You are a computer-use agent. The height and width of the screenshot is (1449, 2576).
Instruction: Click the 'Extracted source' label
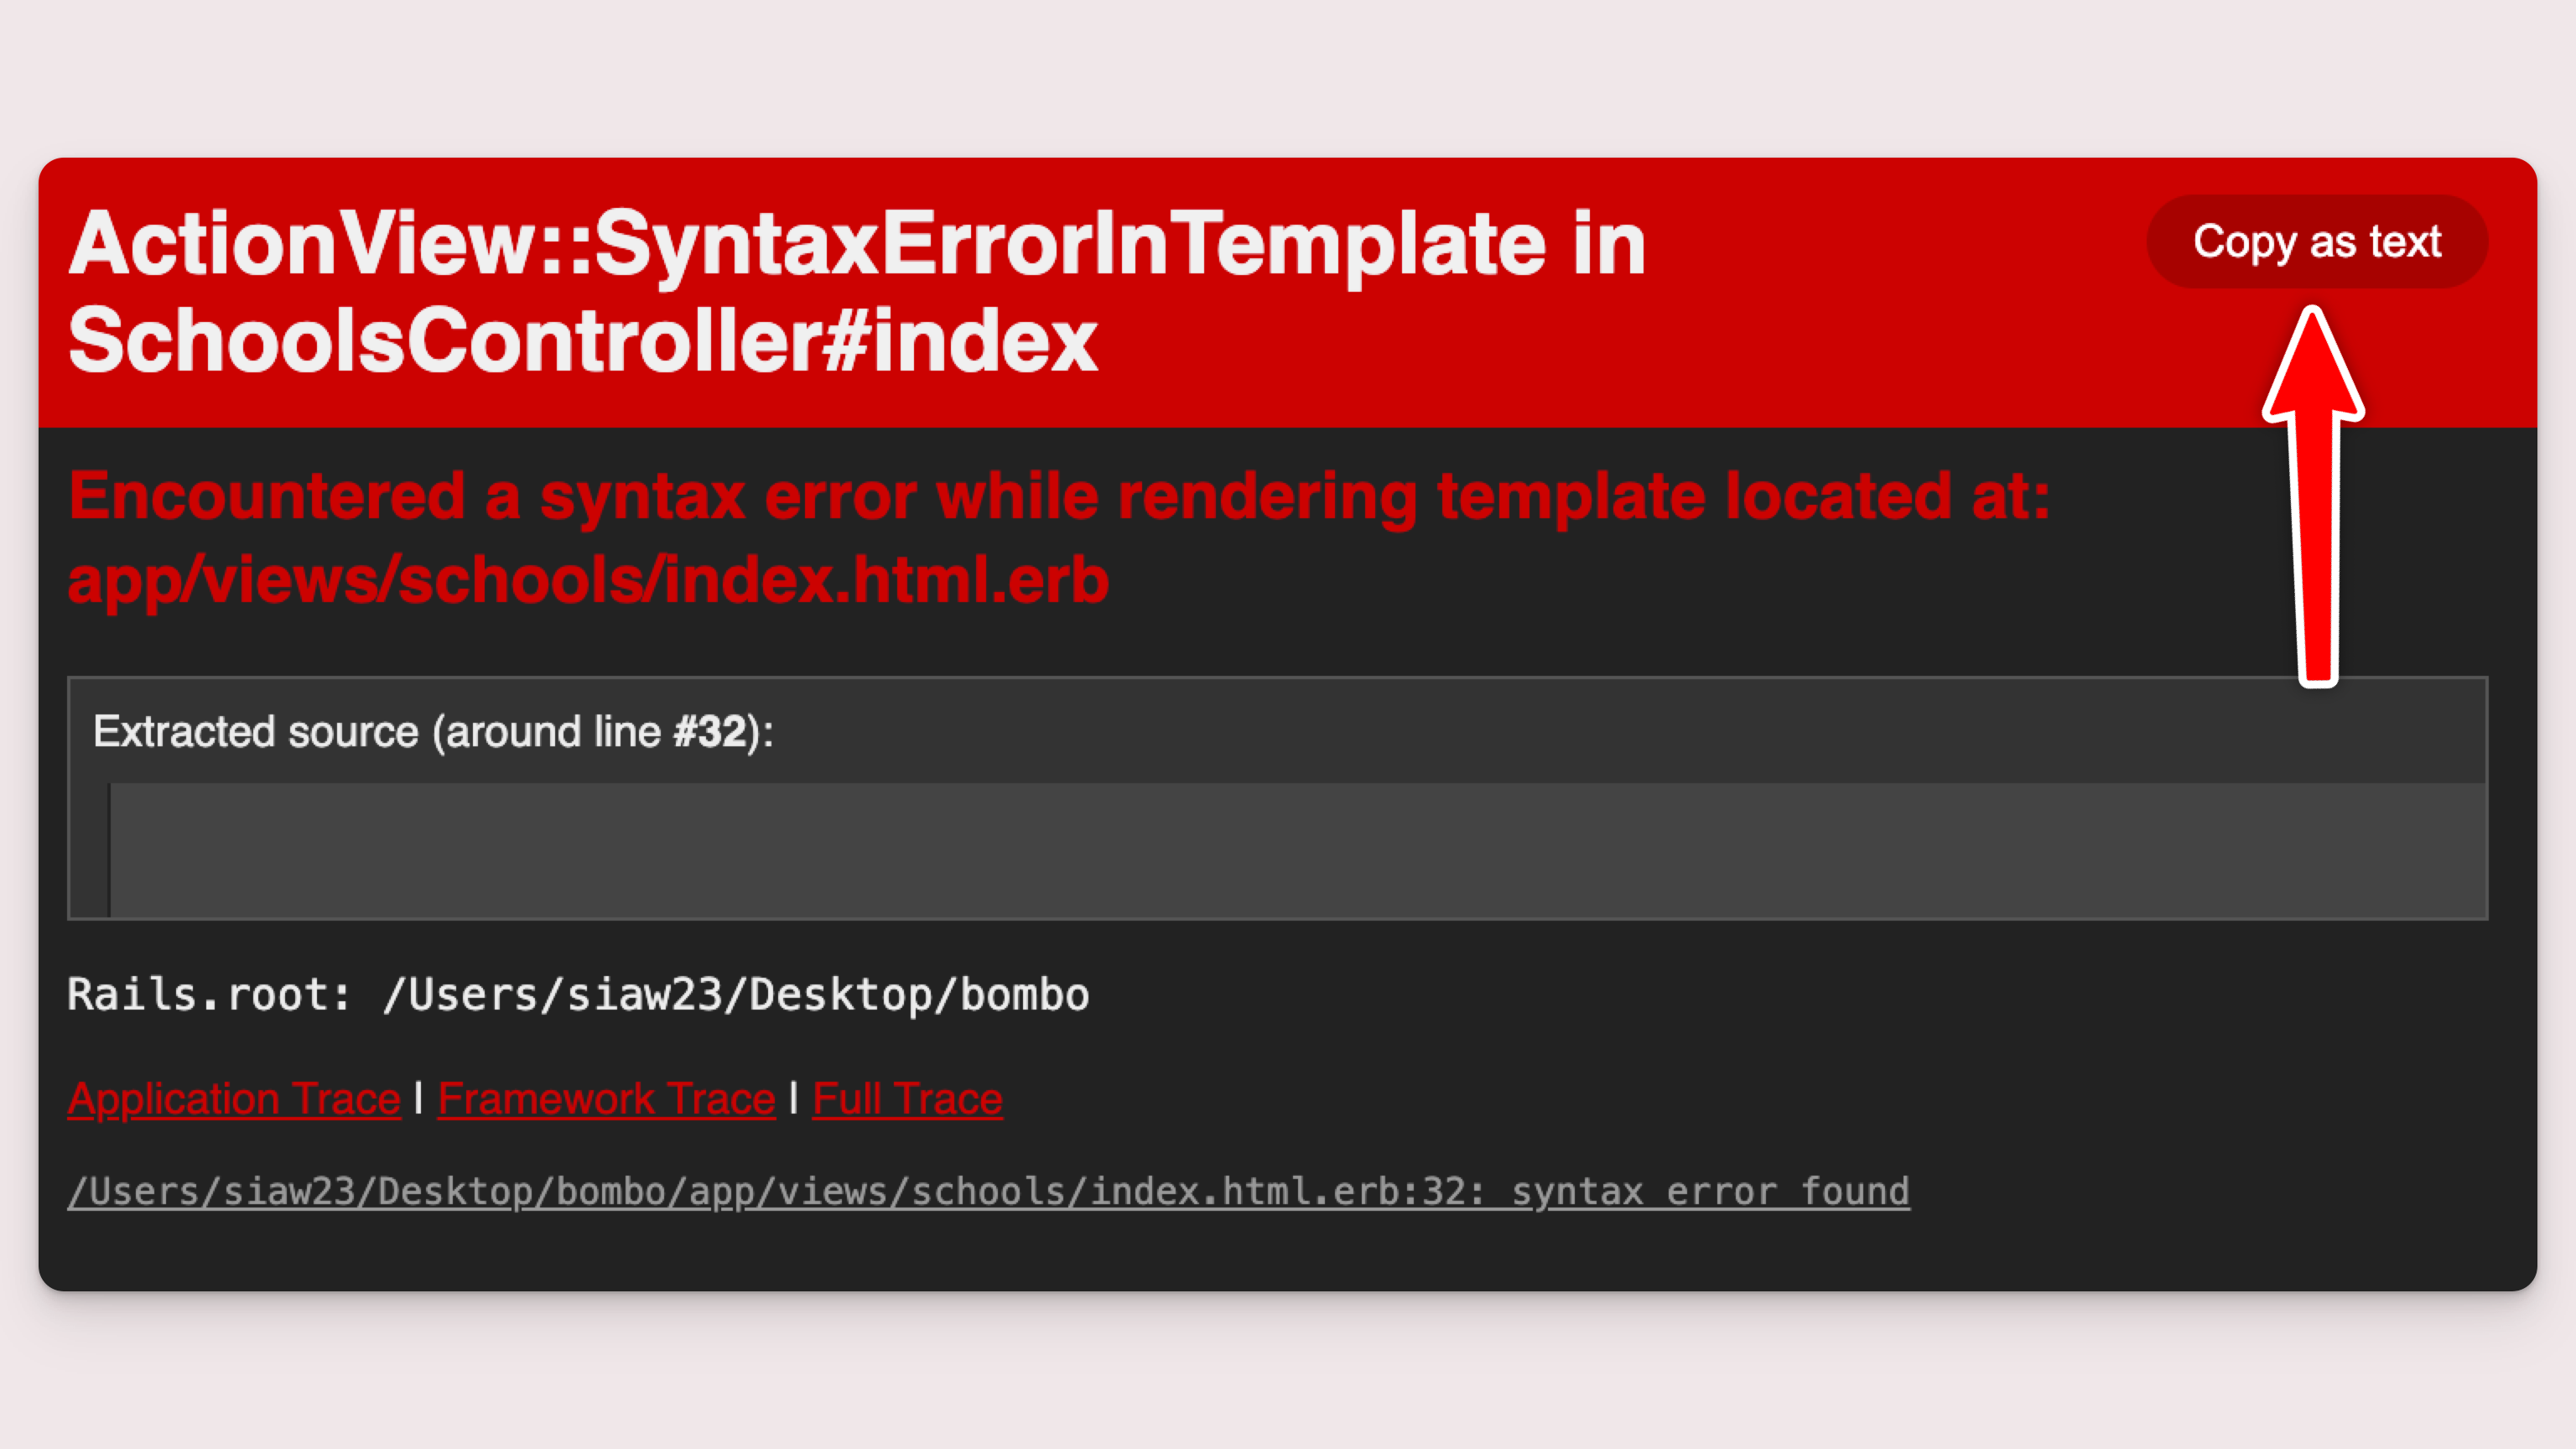click(x=255, y=732)
